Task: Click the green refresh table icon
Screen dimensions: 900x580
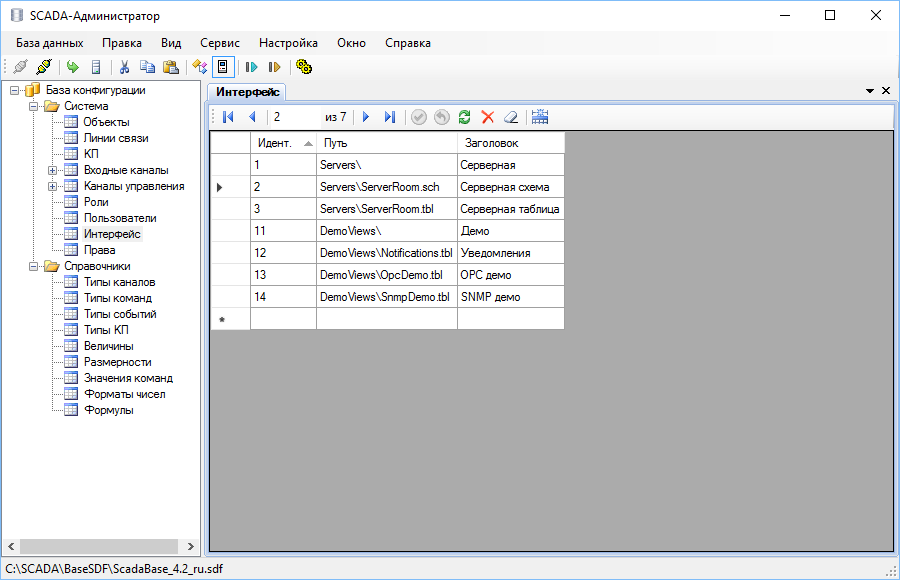Action: click(464, 117)
